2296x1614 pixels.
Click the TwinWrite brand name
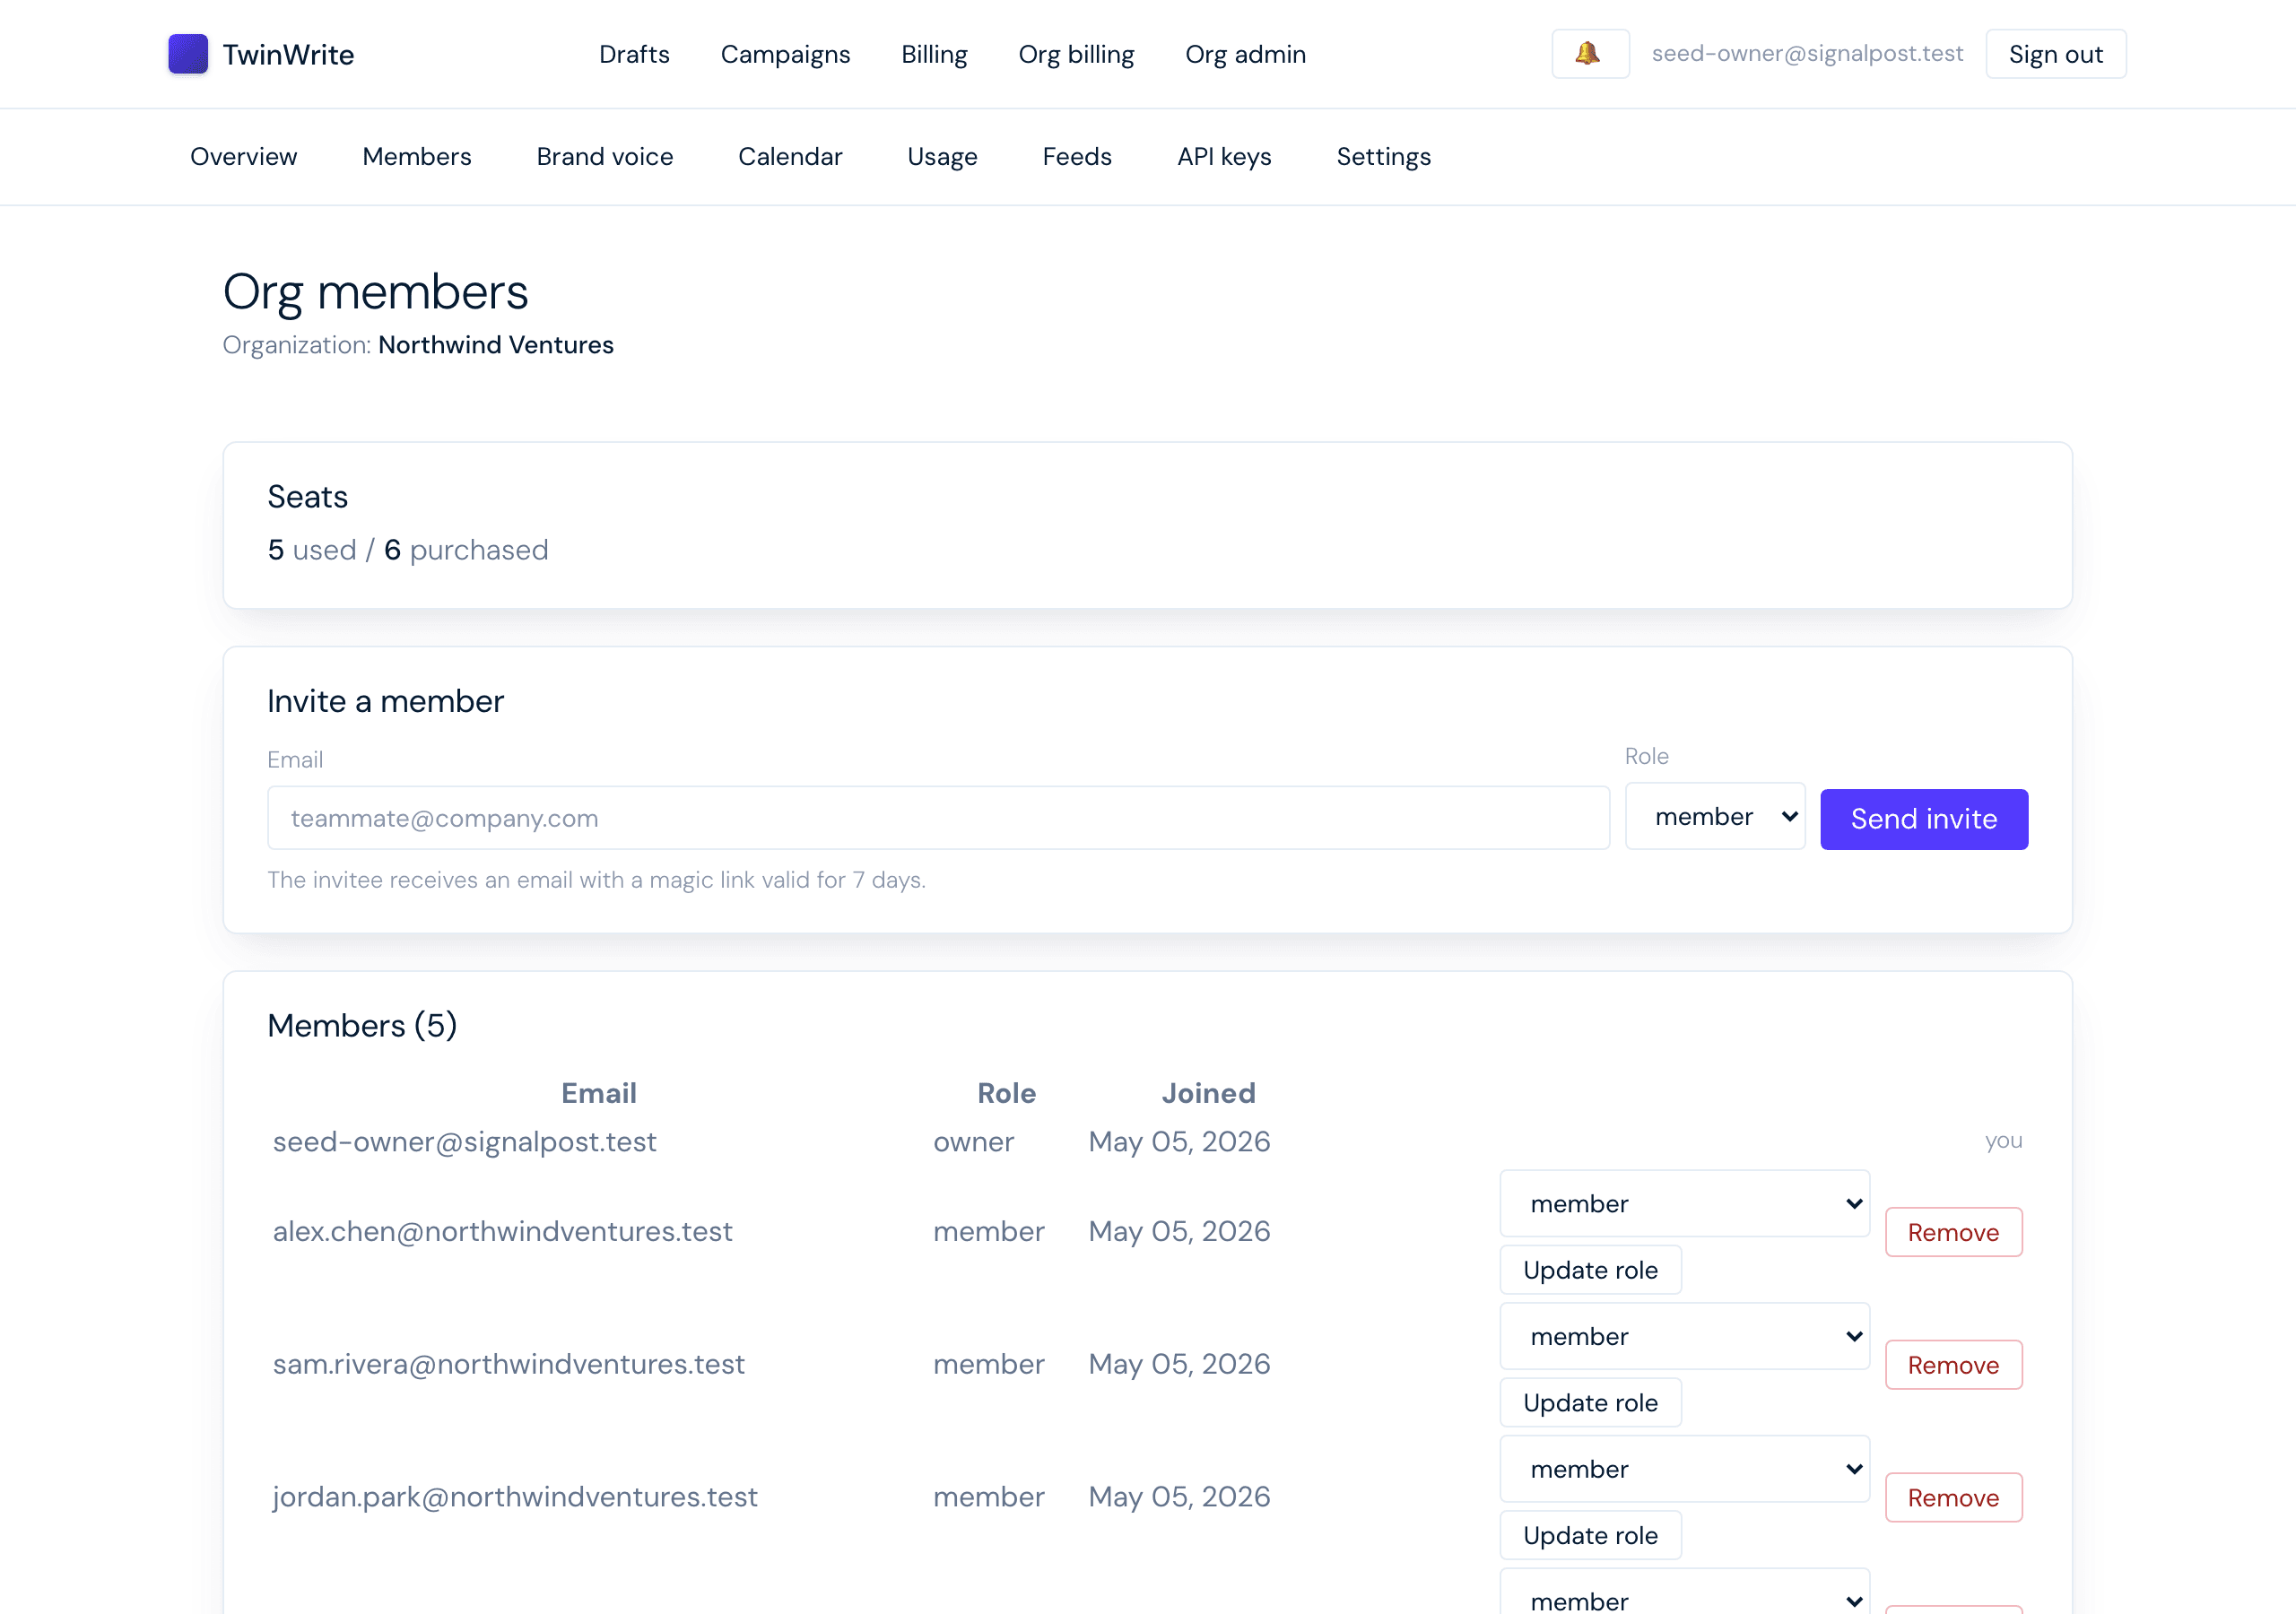(x=288, y=54)
